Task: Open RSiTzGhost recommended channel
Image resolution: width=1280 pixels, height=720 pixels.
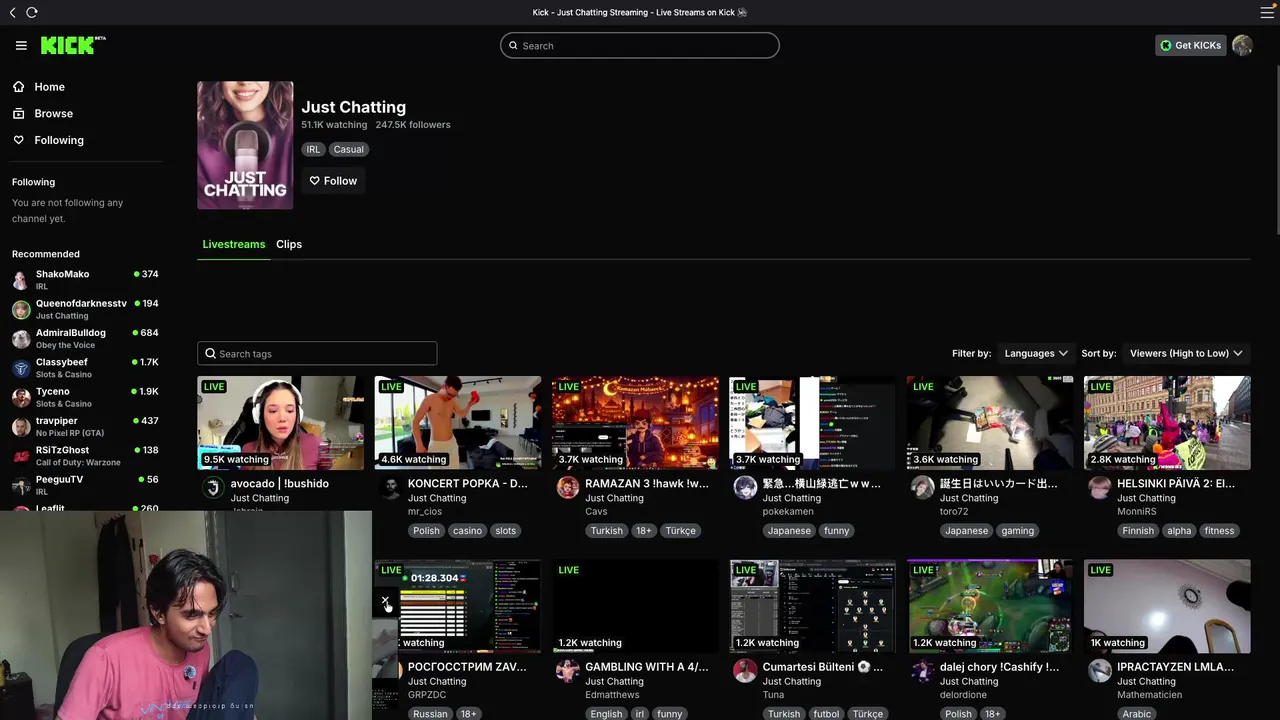Action: pyautogui.click(x=85, y=456)
